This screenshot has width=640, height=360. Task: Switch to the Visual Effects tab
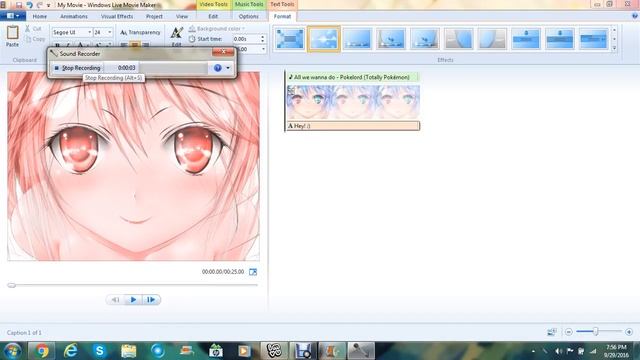pyautogui.click(x=117, y=16)
